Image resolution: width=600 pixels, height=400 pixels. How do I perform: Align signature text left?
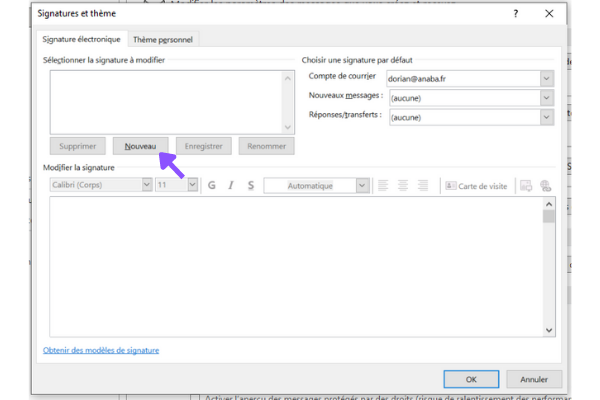tap(383, 185)
